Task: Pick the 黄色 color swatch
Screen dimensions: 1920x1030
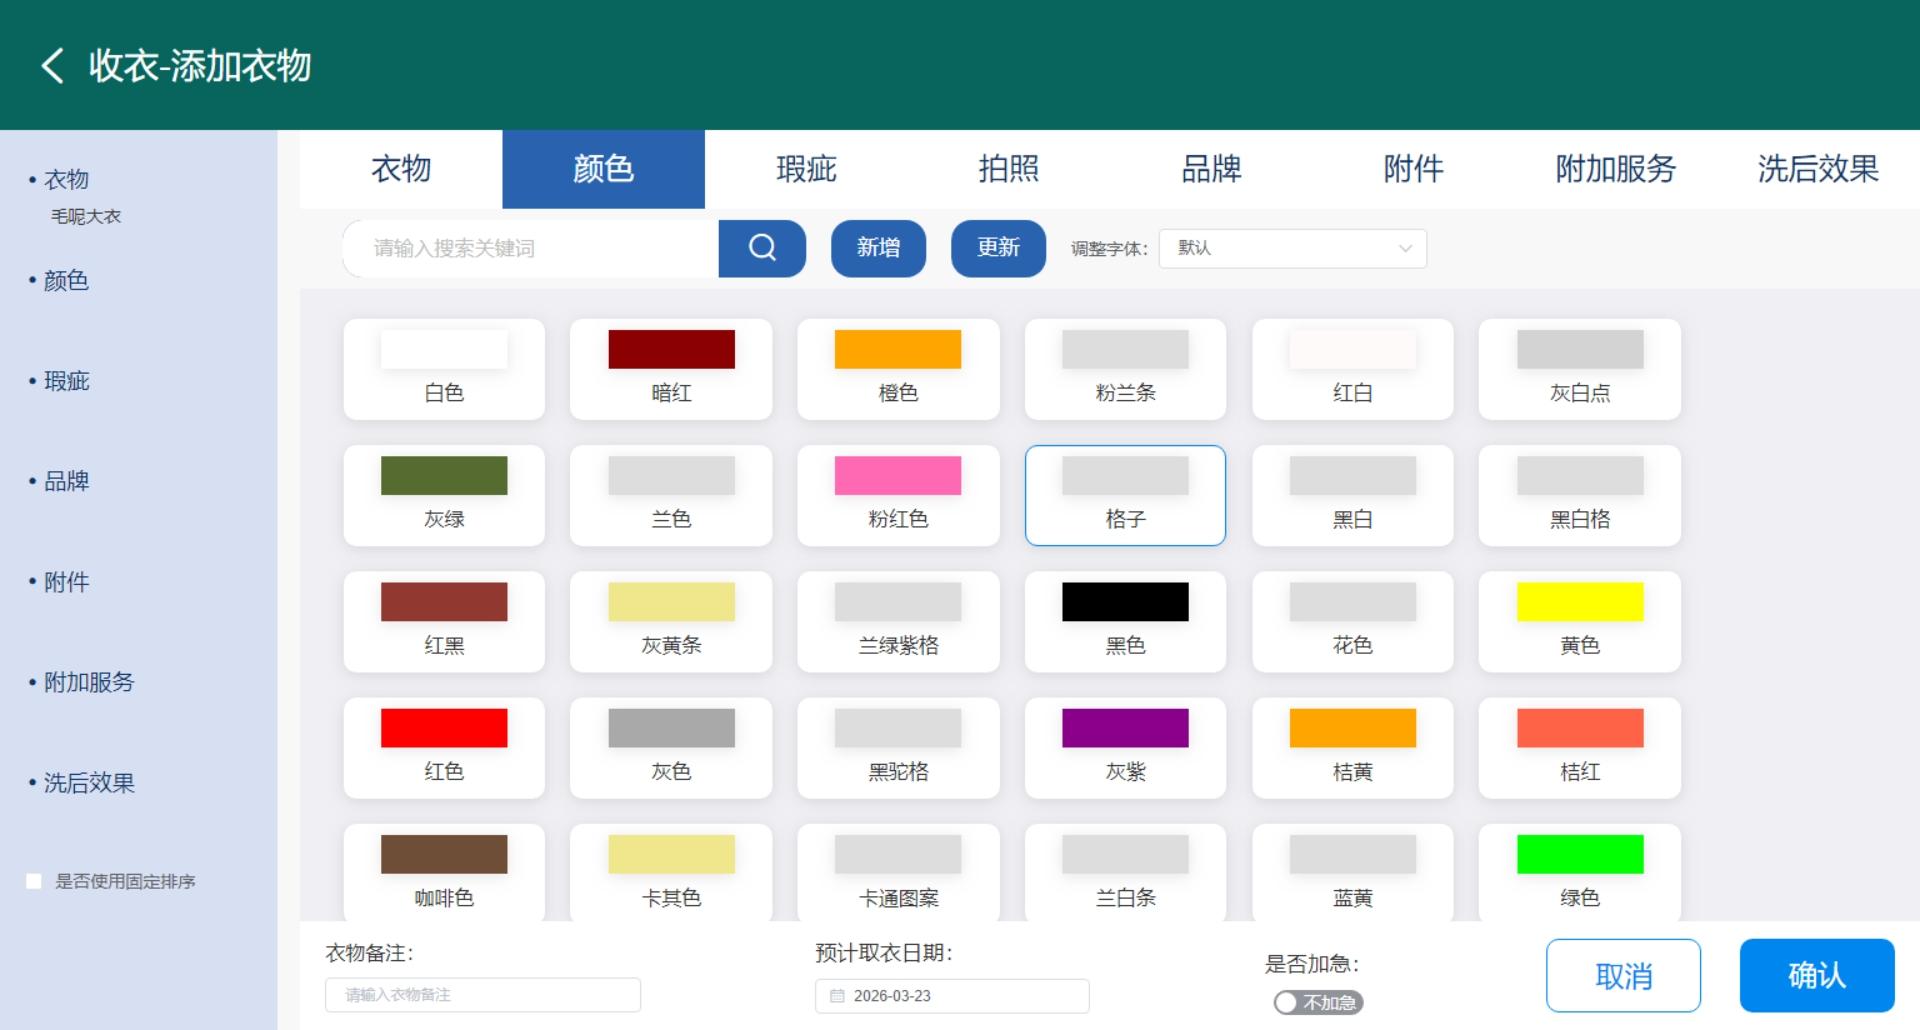Action: point(1580,621)
